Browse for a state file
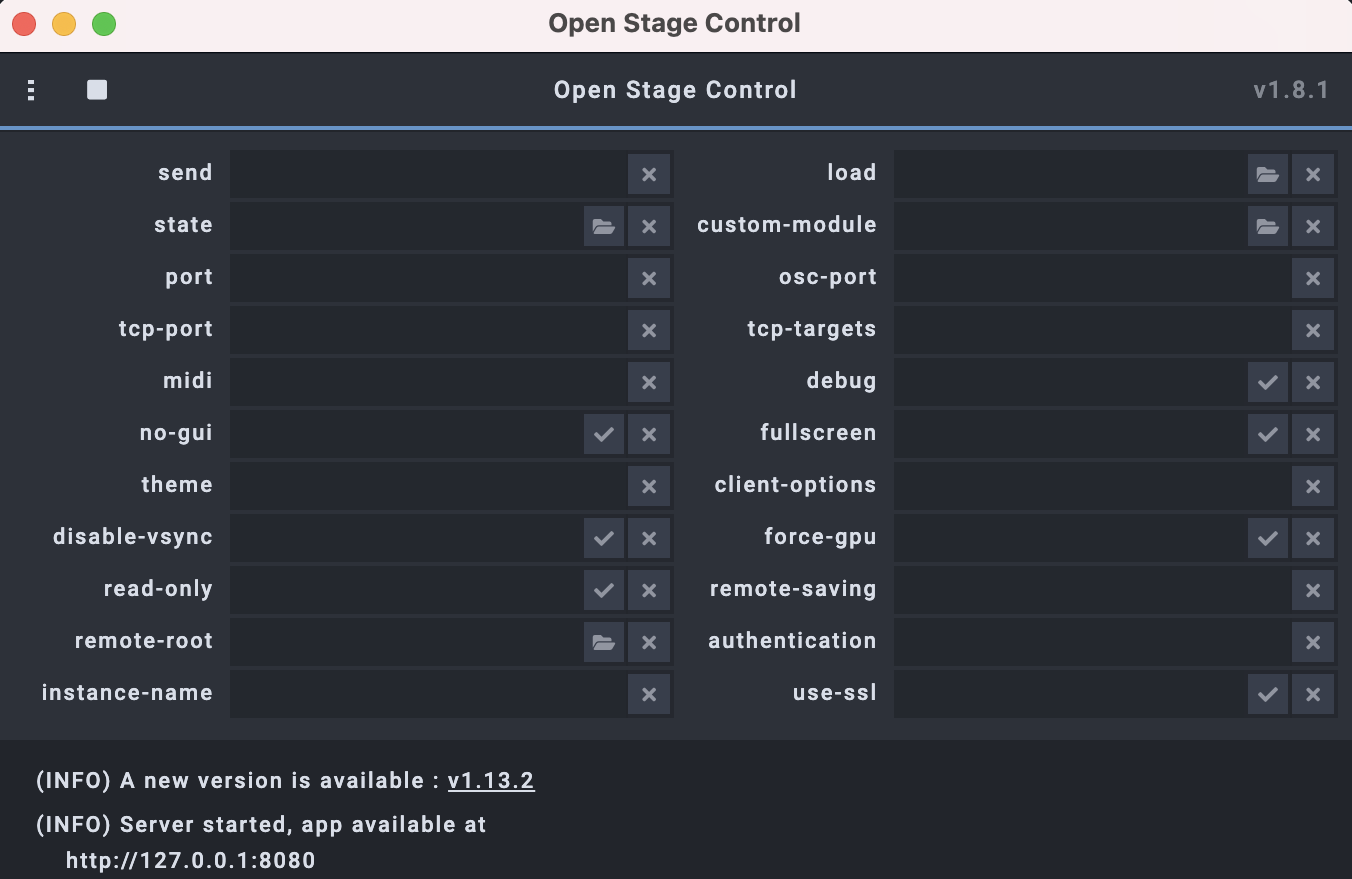1352x879 pixels. (604, 226)
